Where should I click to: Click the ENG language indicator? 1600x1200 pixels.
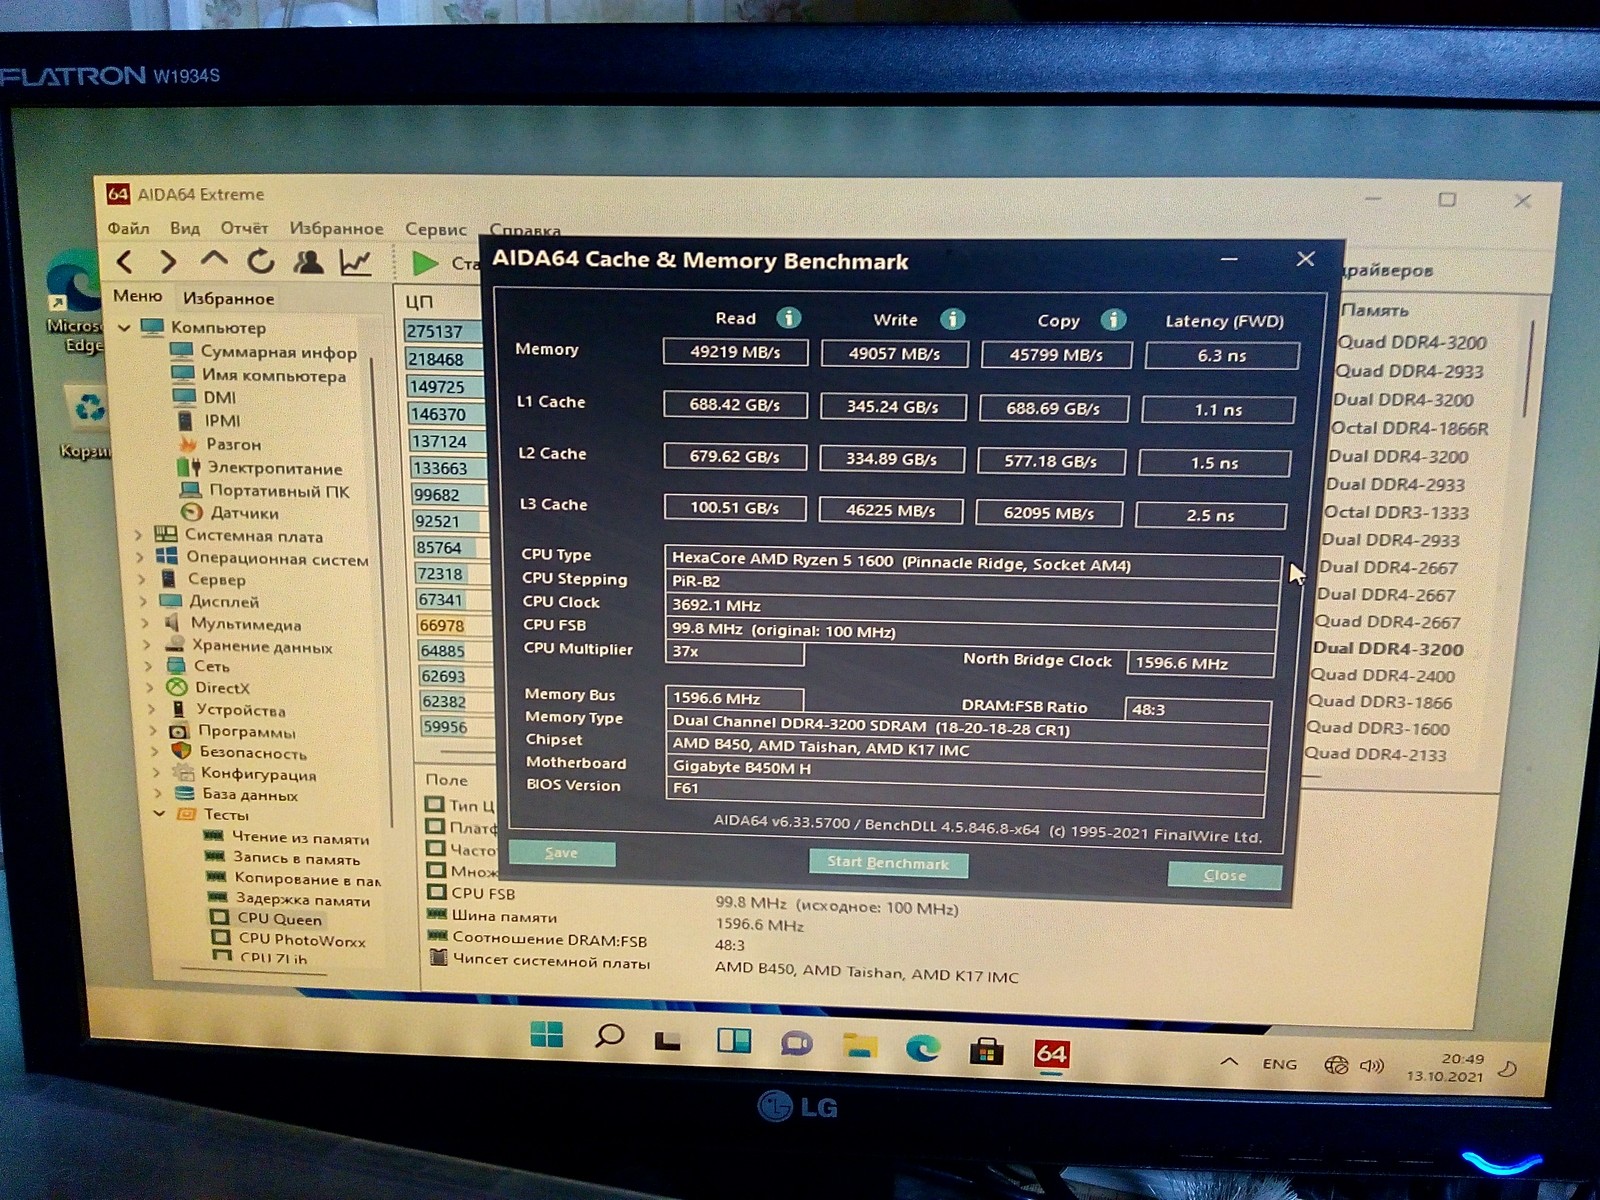click(1279, 1064)
